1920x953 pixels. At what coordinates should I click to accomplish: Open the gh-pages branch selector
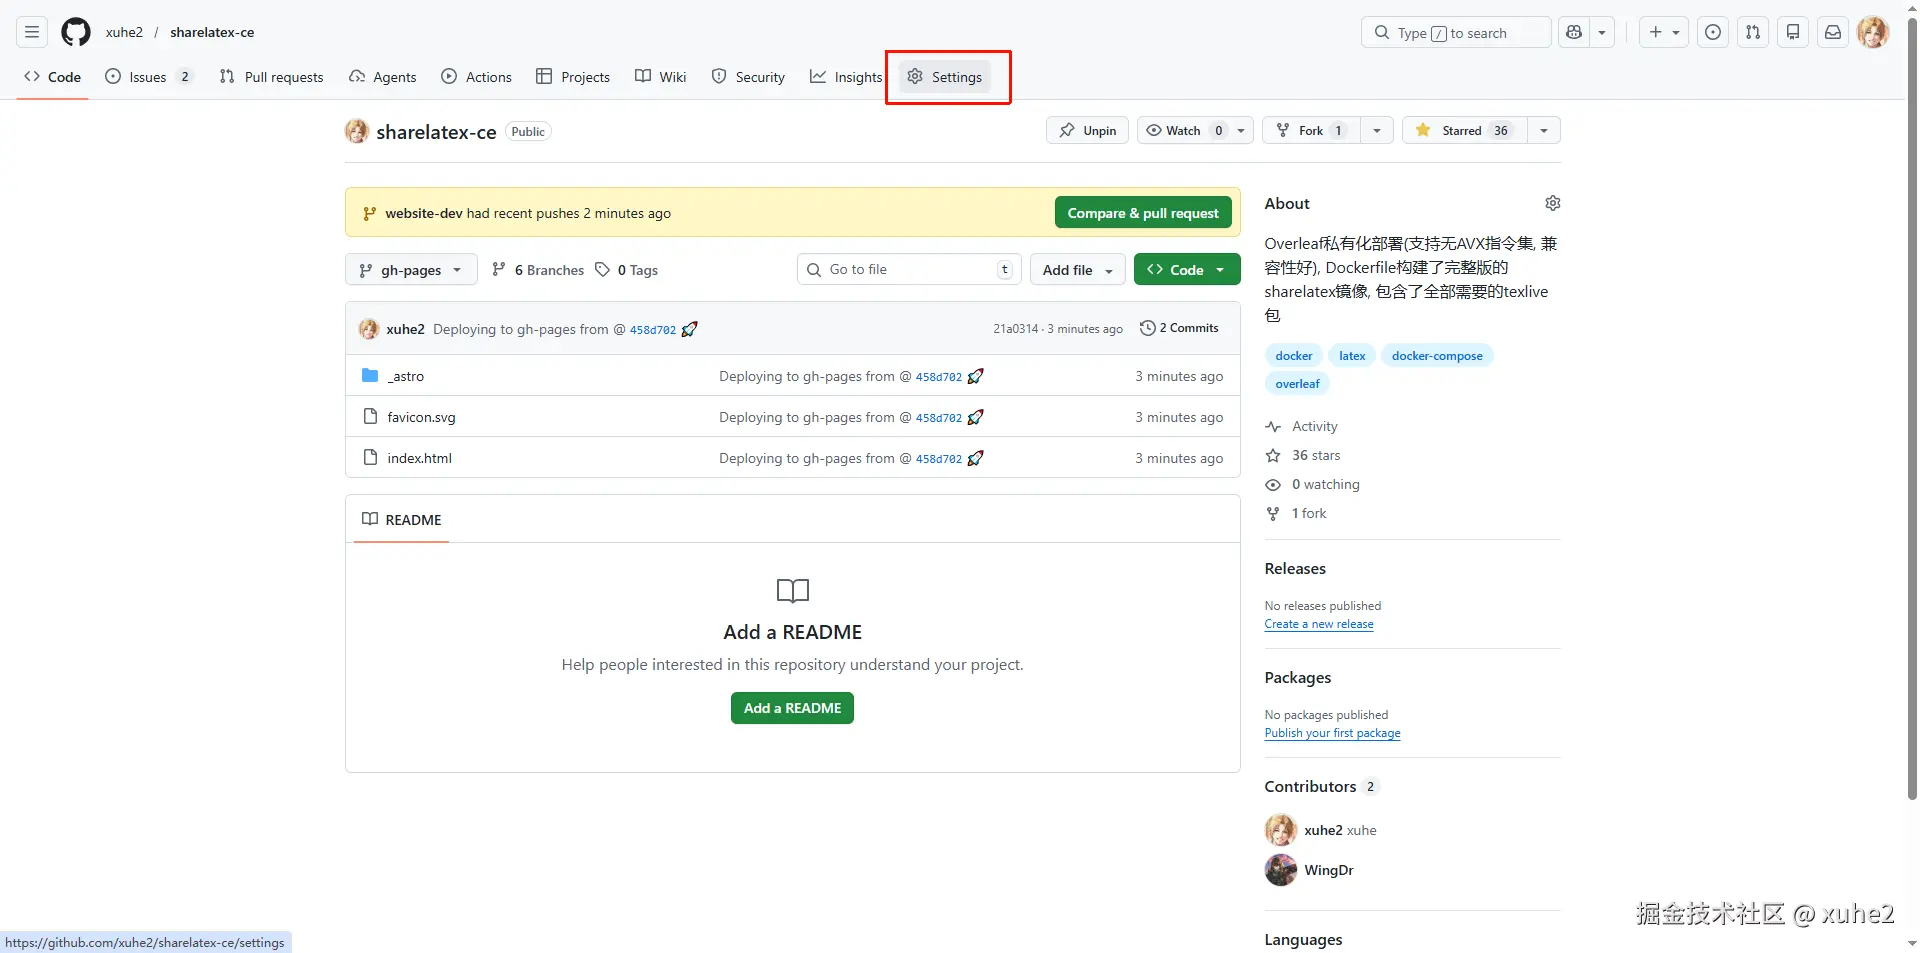411,270
